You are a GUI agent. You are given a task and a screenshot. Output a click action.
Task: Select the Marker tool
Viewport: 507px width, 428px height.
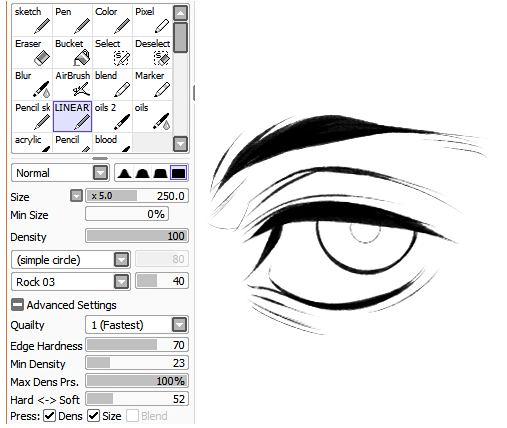pos(152,84)
